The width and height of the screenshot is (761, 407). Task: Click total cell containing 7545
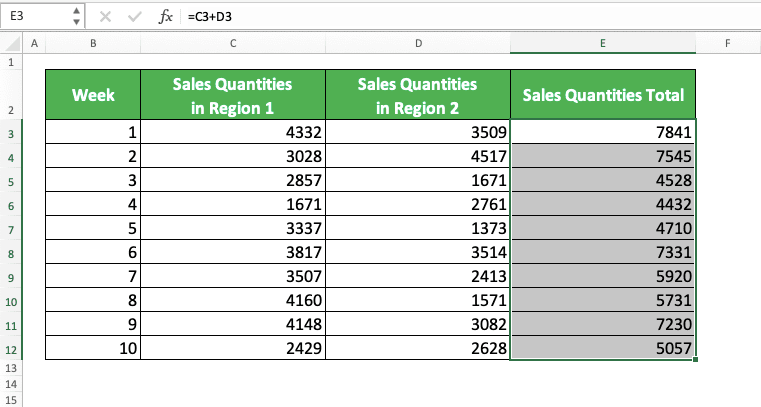[603, 156]
